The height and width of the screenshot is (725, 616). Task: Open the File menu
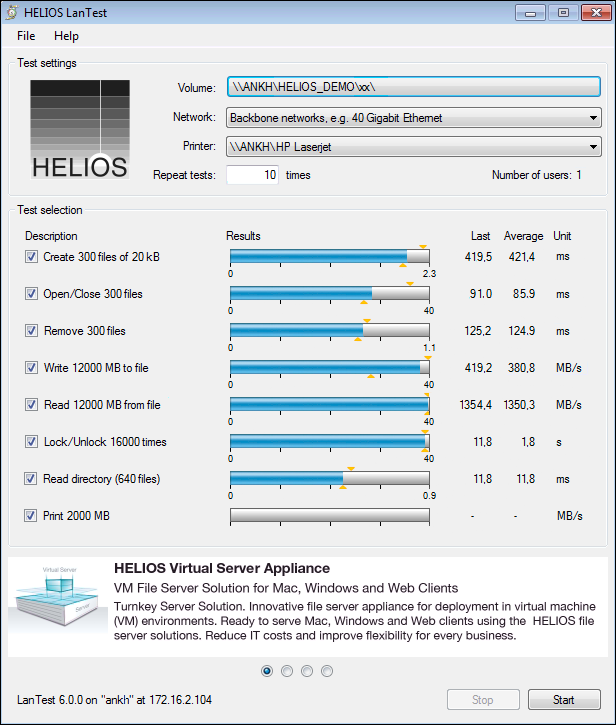pyautogui.click(x=26, y=36)
